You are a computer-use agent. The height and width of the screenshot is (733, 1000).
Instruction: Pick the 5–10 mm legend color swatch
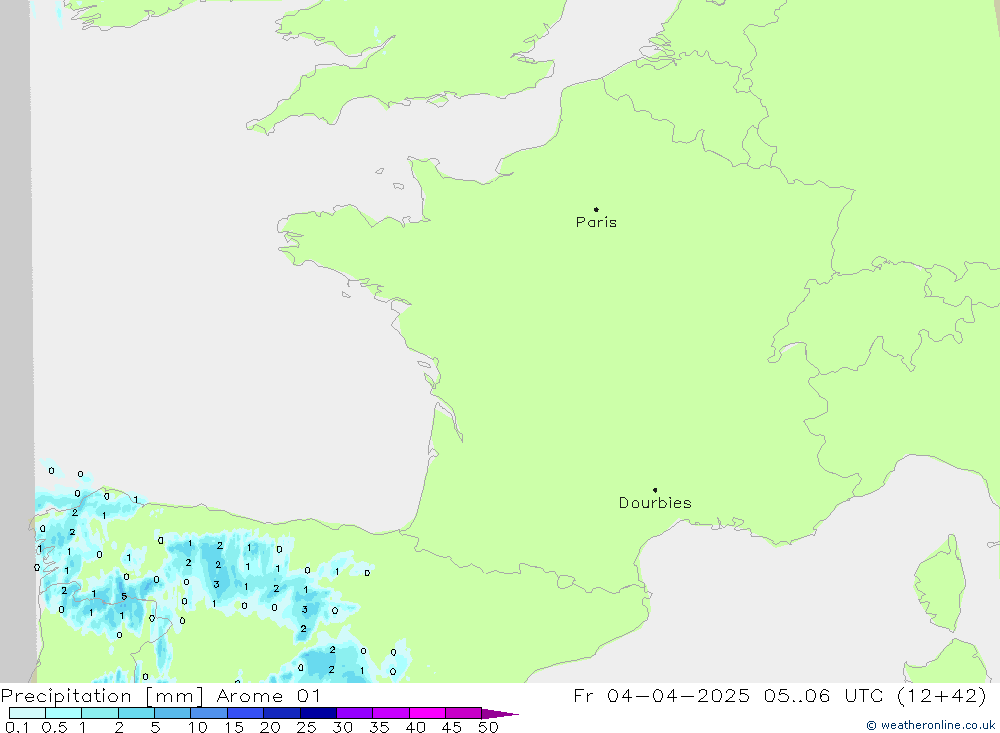pos(173,713)
